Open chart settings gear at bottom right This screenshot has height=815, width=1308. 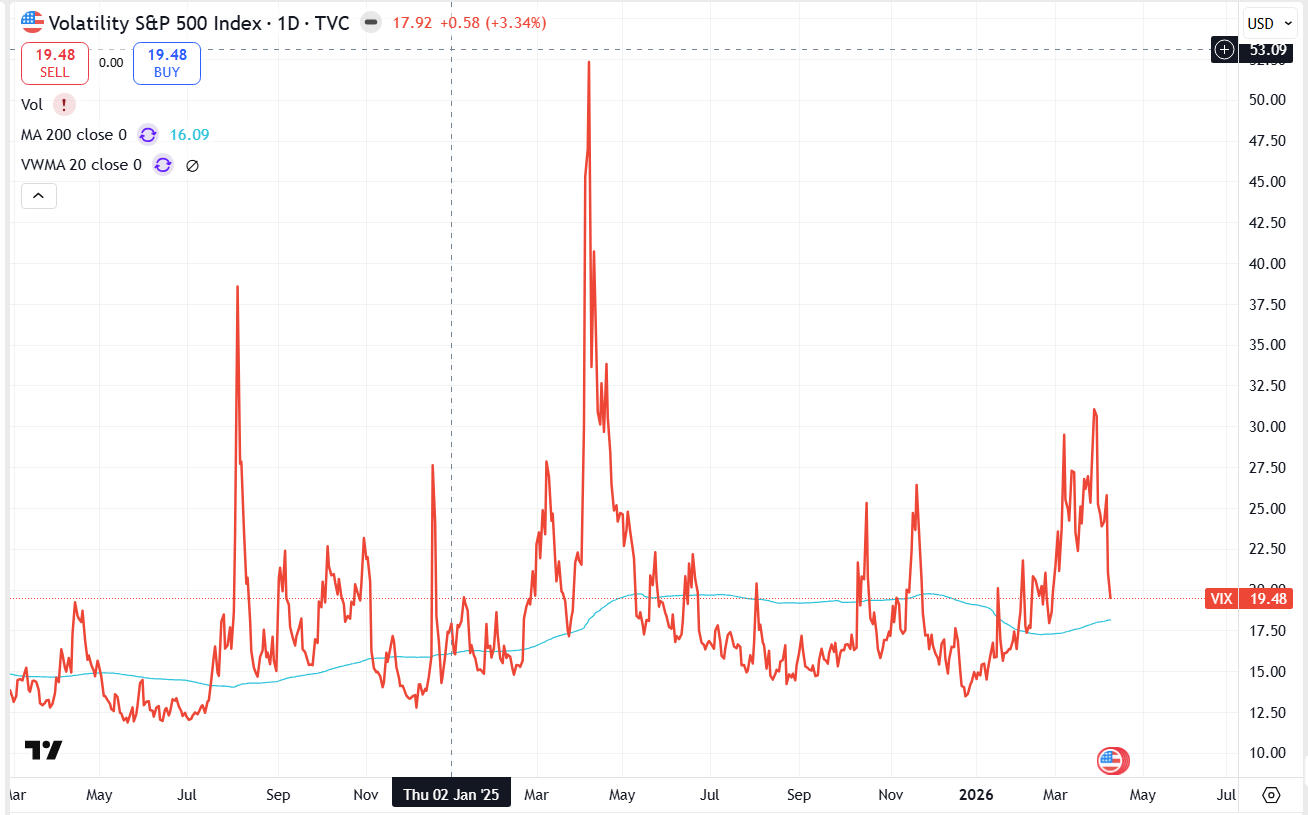pyautogui.click(x=1271, y=795)
